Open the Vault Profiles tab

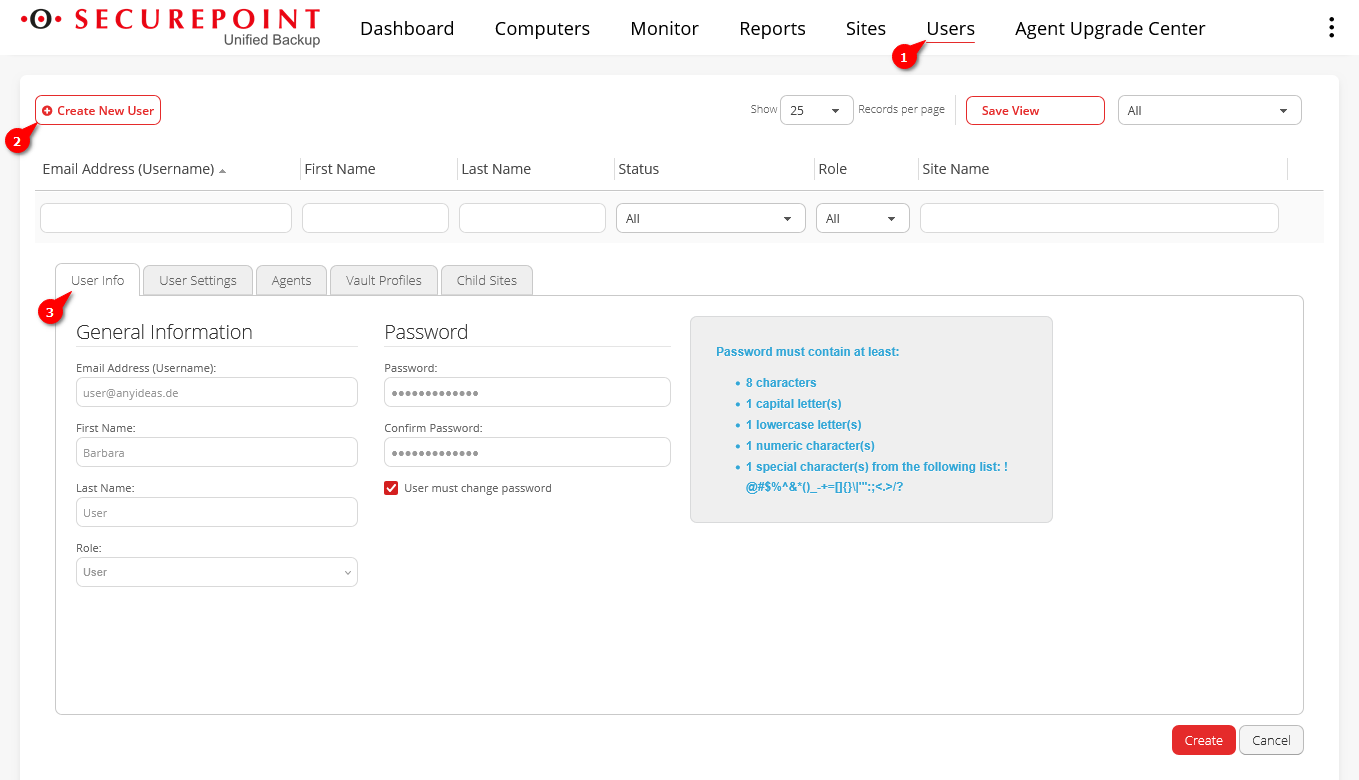coord(384,281)
